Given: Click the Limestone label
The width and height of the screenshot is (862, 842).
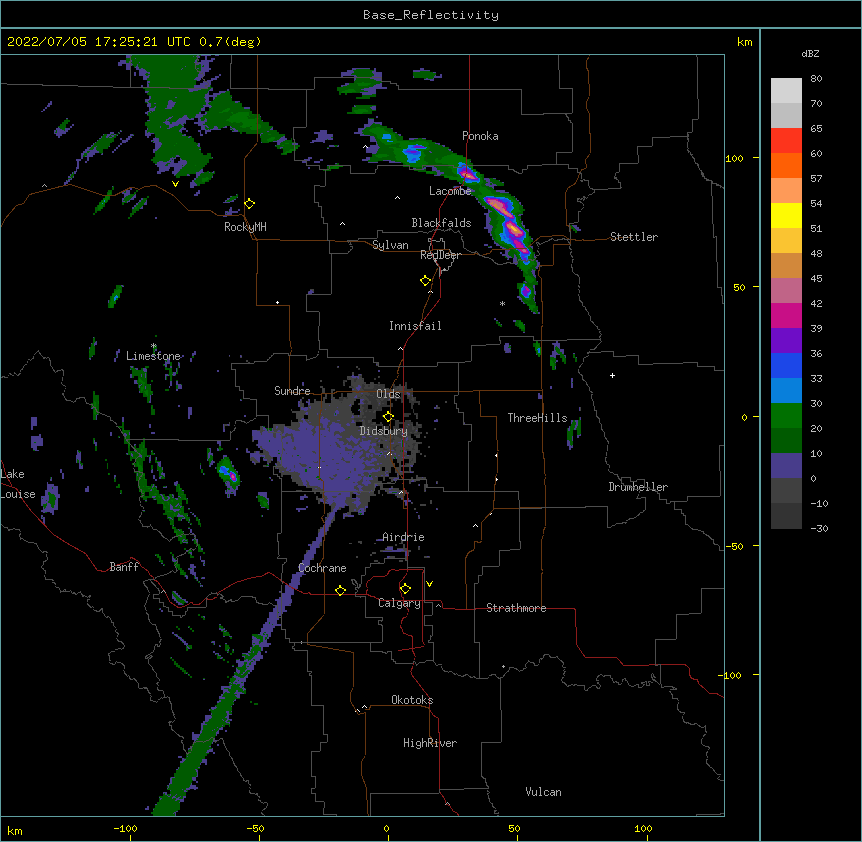Looking at the screenshot, I should coord(153,356).
